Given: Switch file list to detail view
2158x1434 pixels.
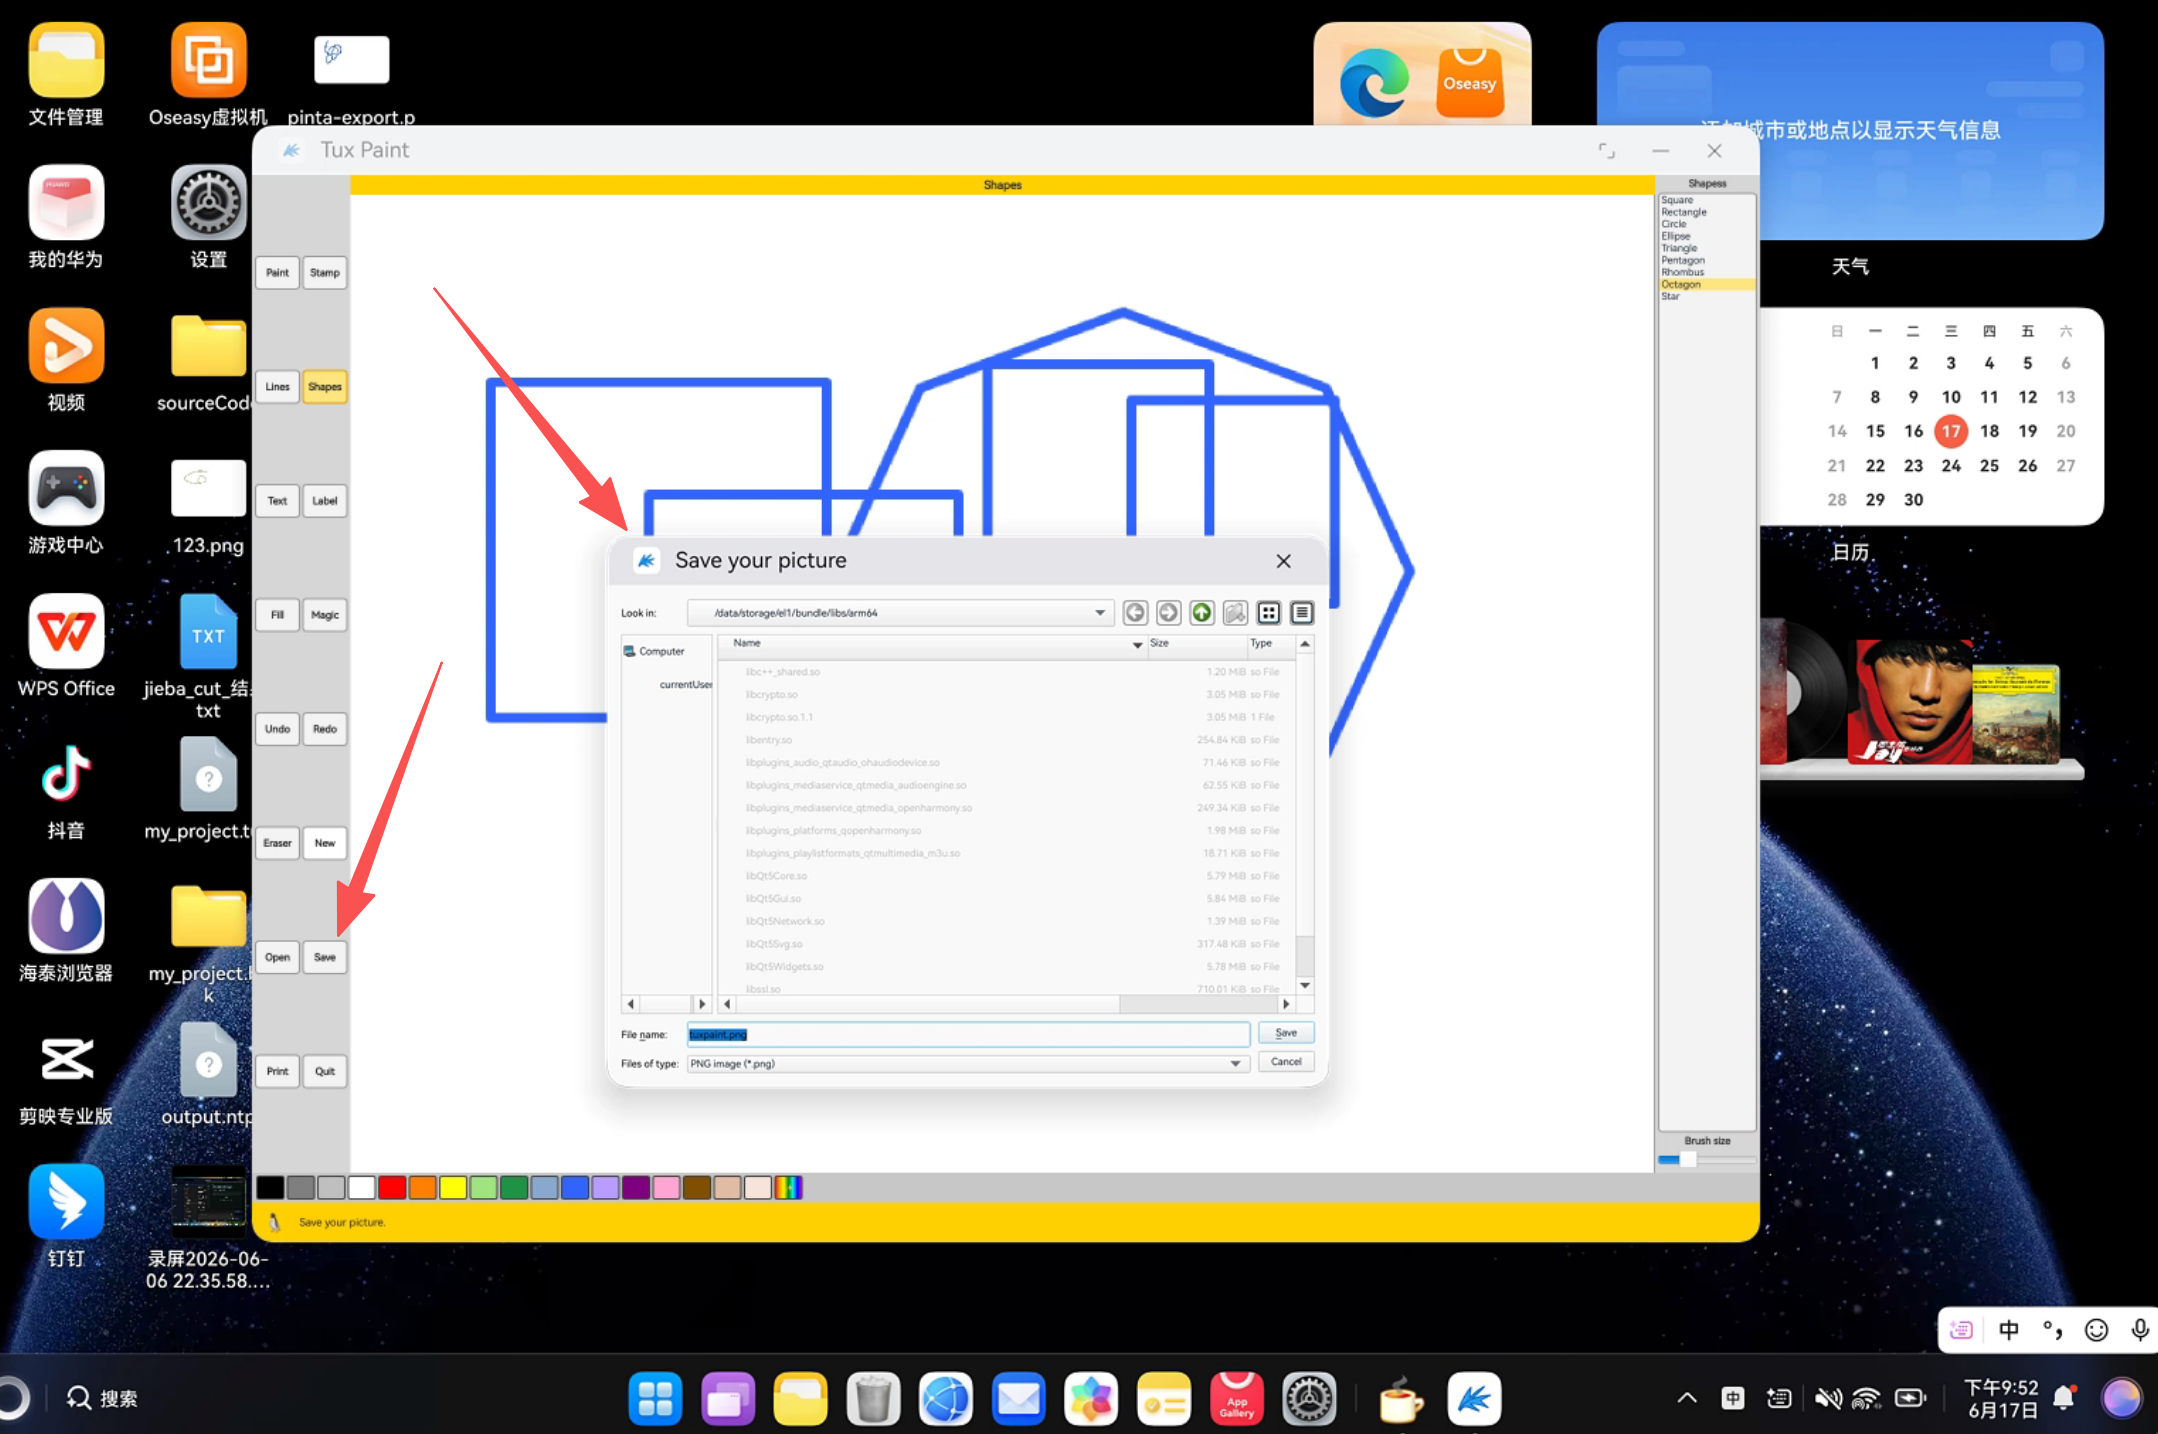Looking at the screenshot, I should (1302, 613).
